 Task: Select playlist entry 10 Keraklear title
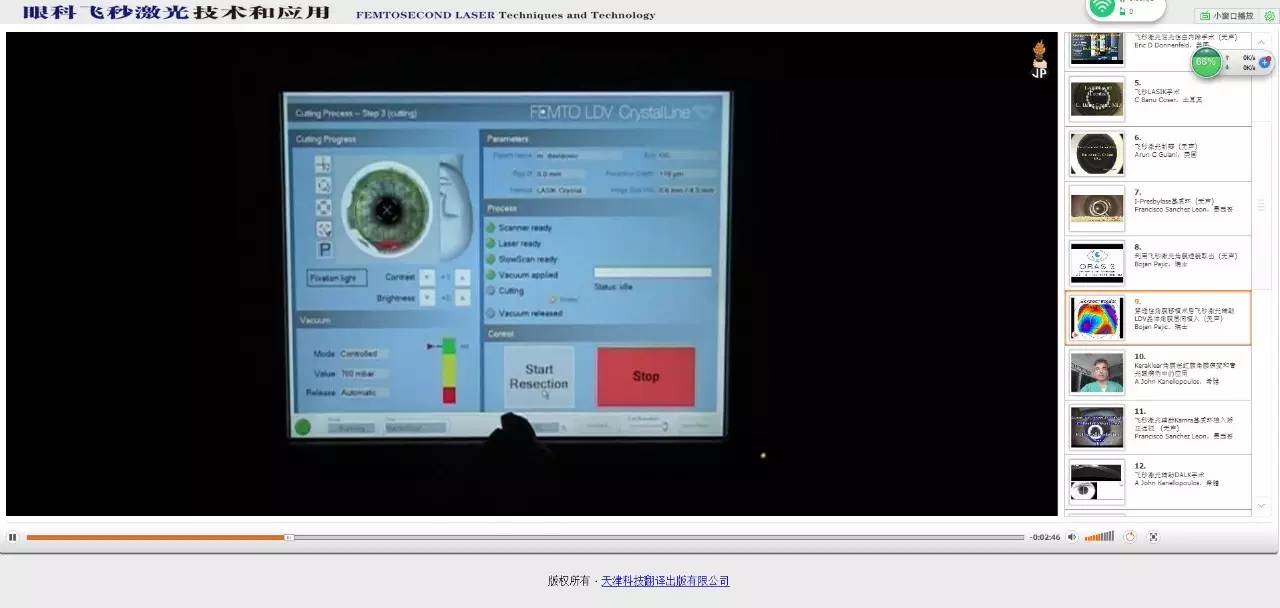[x=1185, y=370]
